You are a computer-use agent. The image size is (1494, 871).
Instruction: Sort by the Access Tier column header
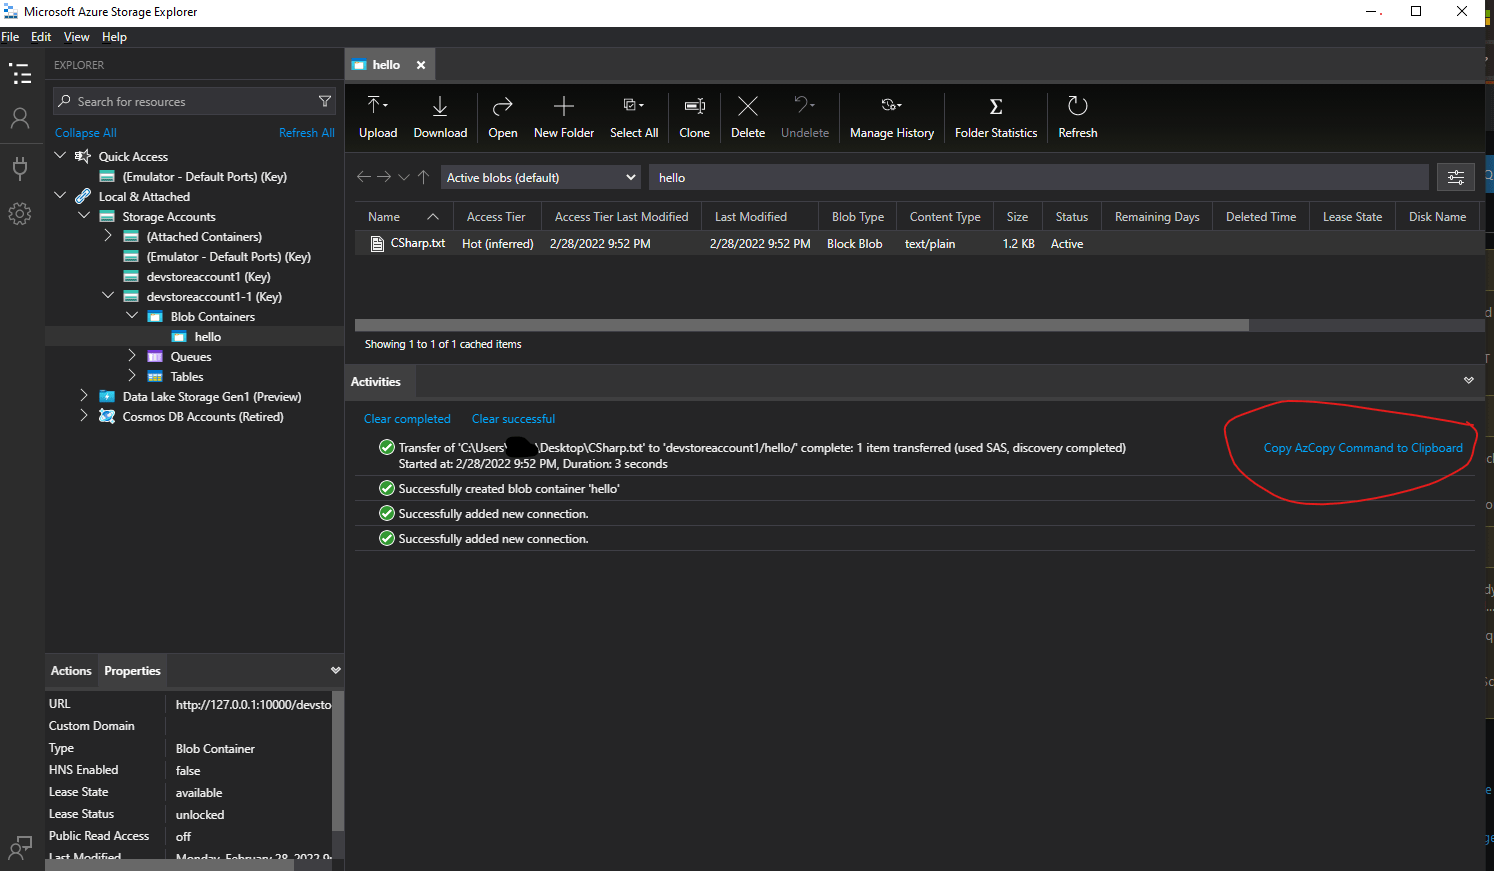coord(496,217)
